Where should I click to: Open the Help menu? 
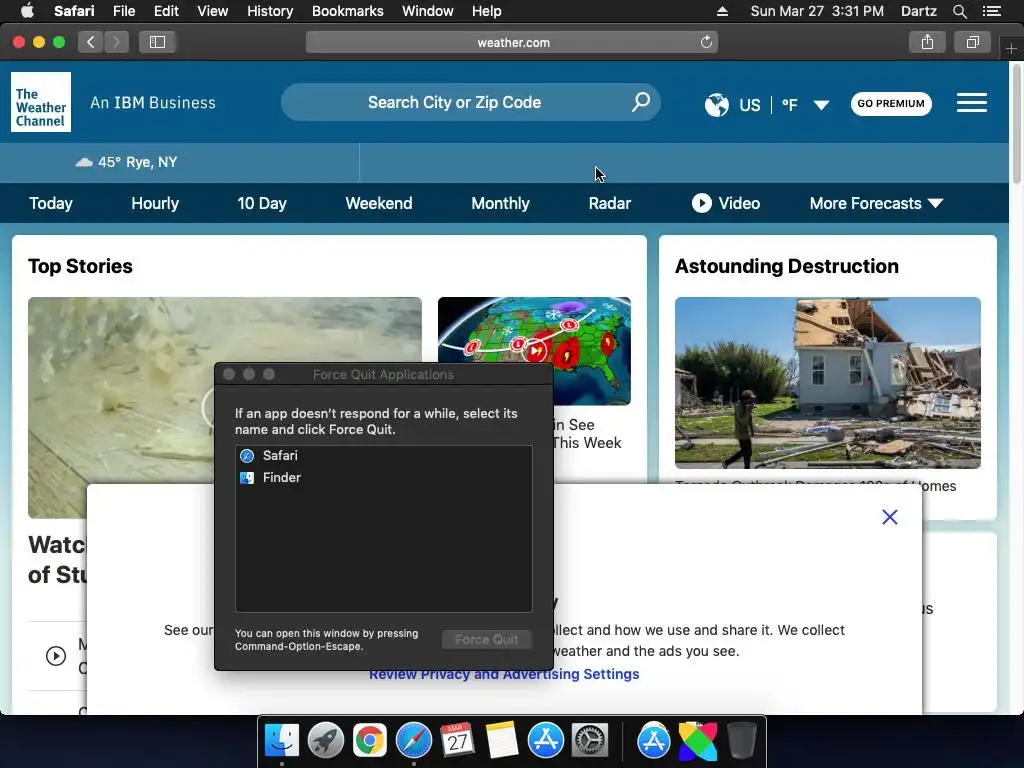[x=487, y=11]
